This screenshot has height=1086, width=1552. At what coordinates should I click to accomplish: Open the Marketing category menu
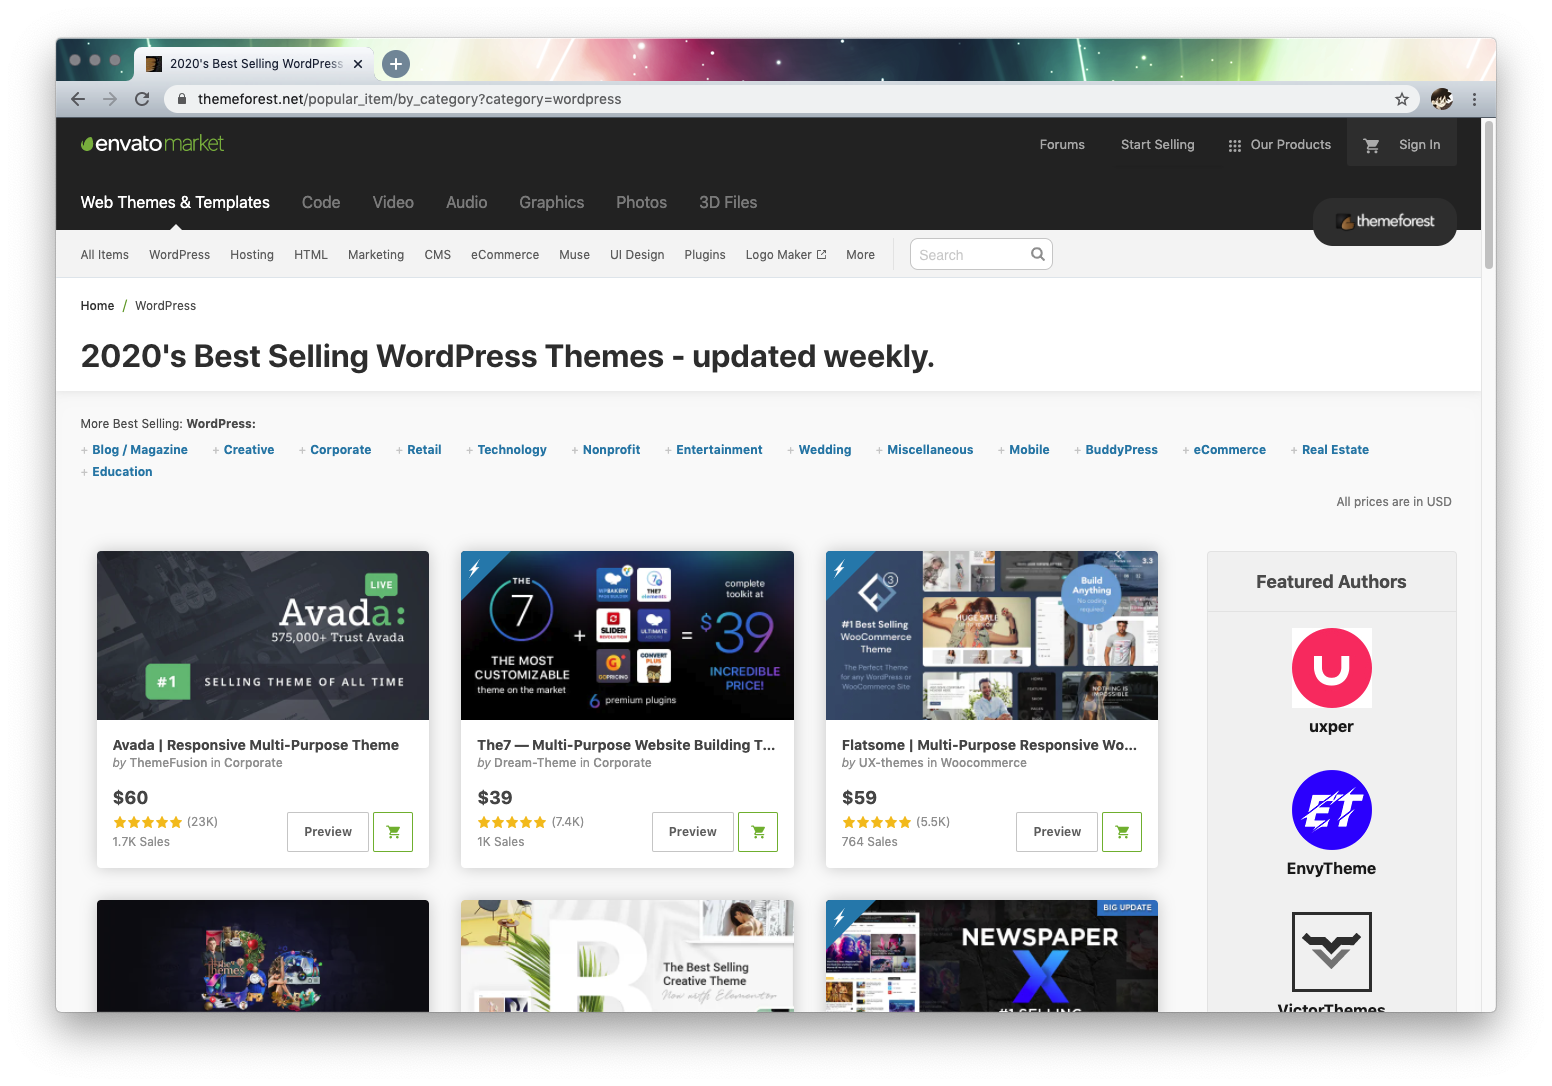click(376, 255)
